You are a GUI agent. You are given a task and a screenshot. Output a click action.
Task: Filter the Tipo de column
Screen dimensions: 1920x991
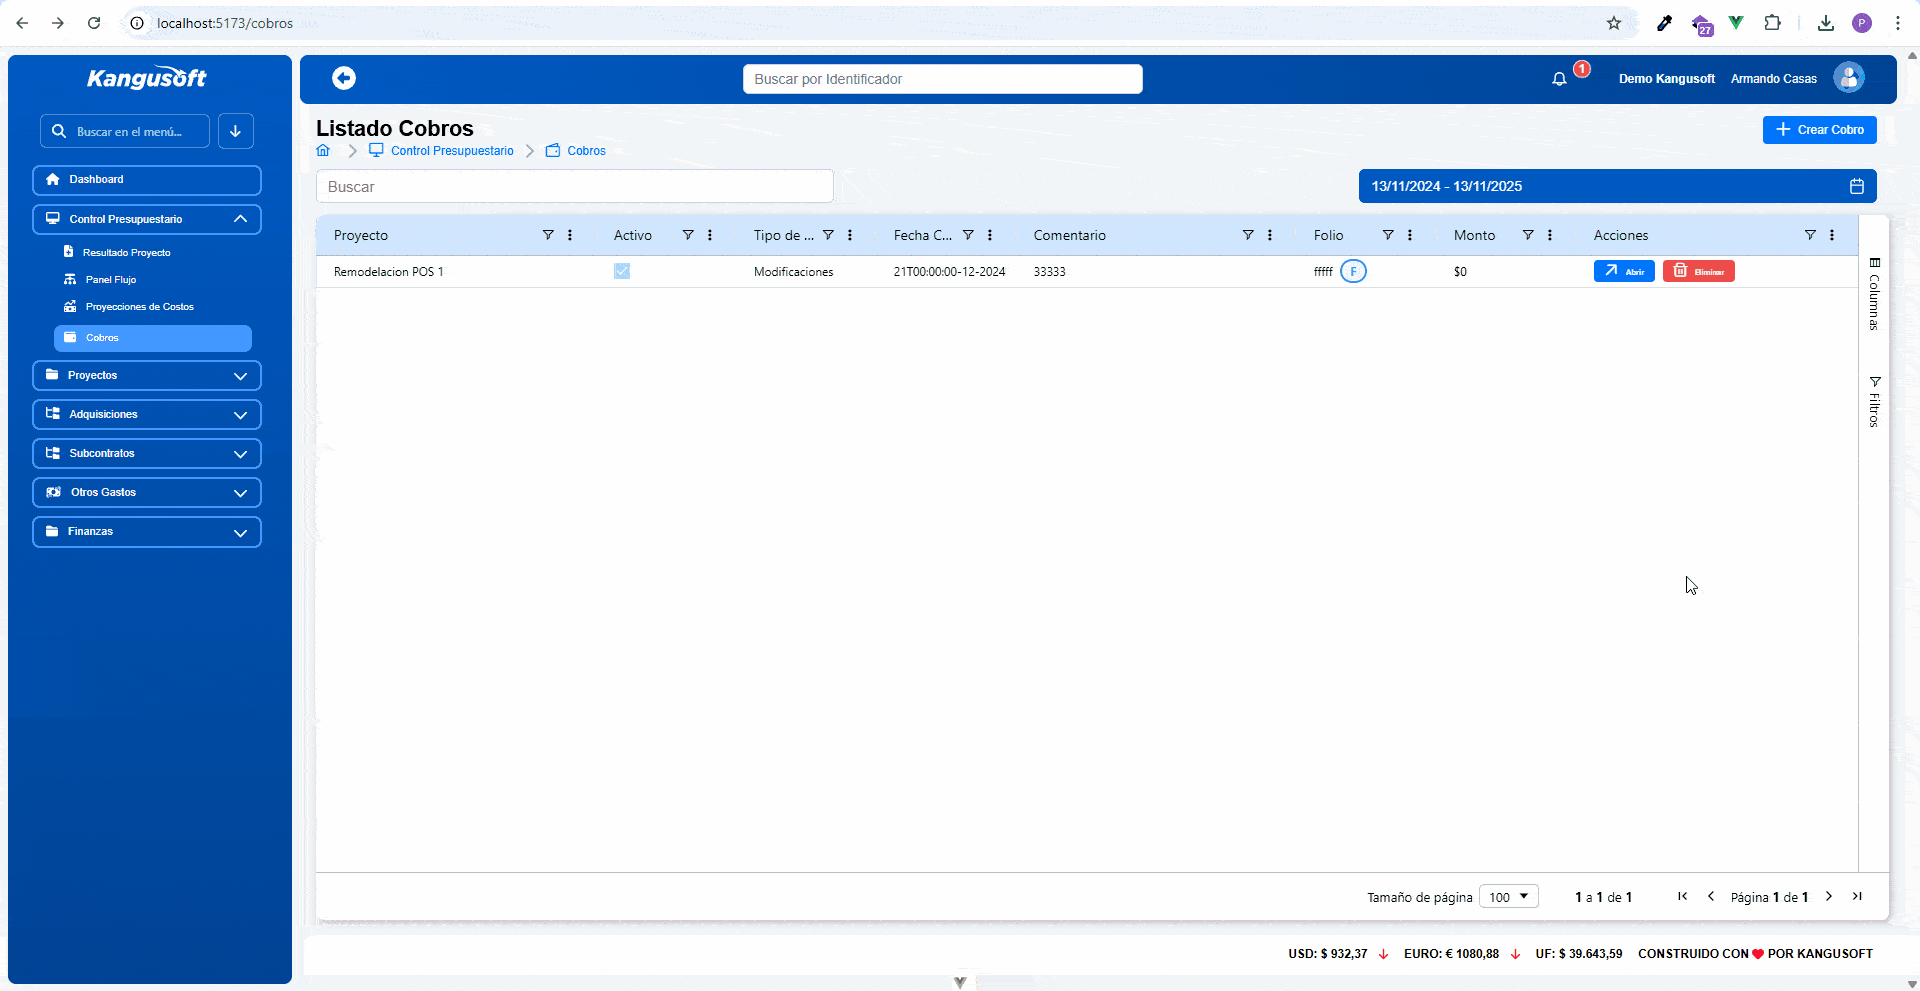[x=828, y=235]
